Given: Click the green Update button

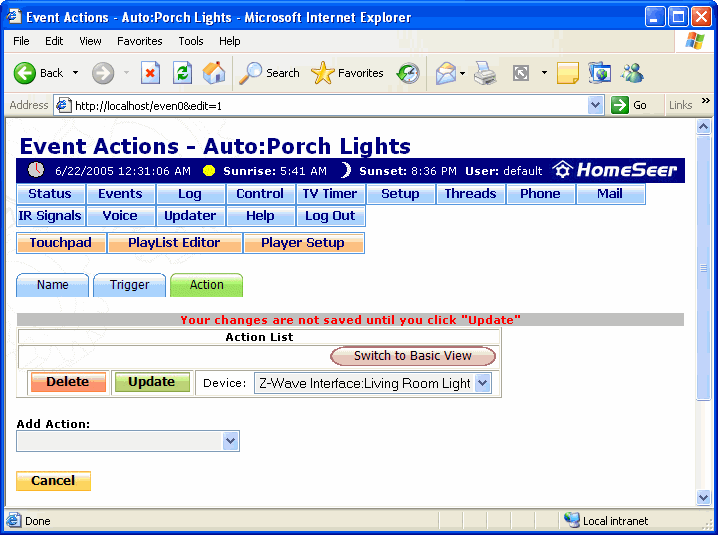Looking at the screenshot, I should [152, 382].
